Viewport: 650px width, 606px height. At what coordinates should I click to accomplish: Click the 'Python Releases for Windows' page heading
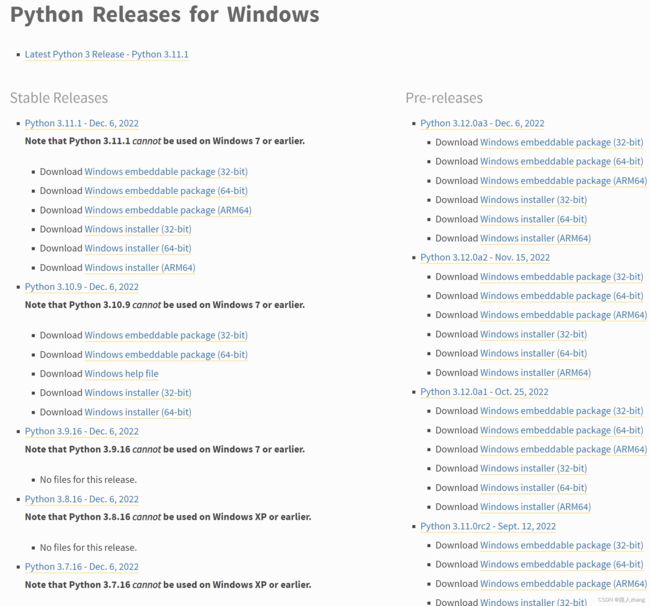coord(165,14)
